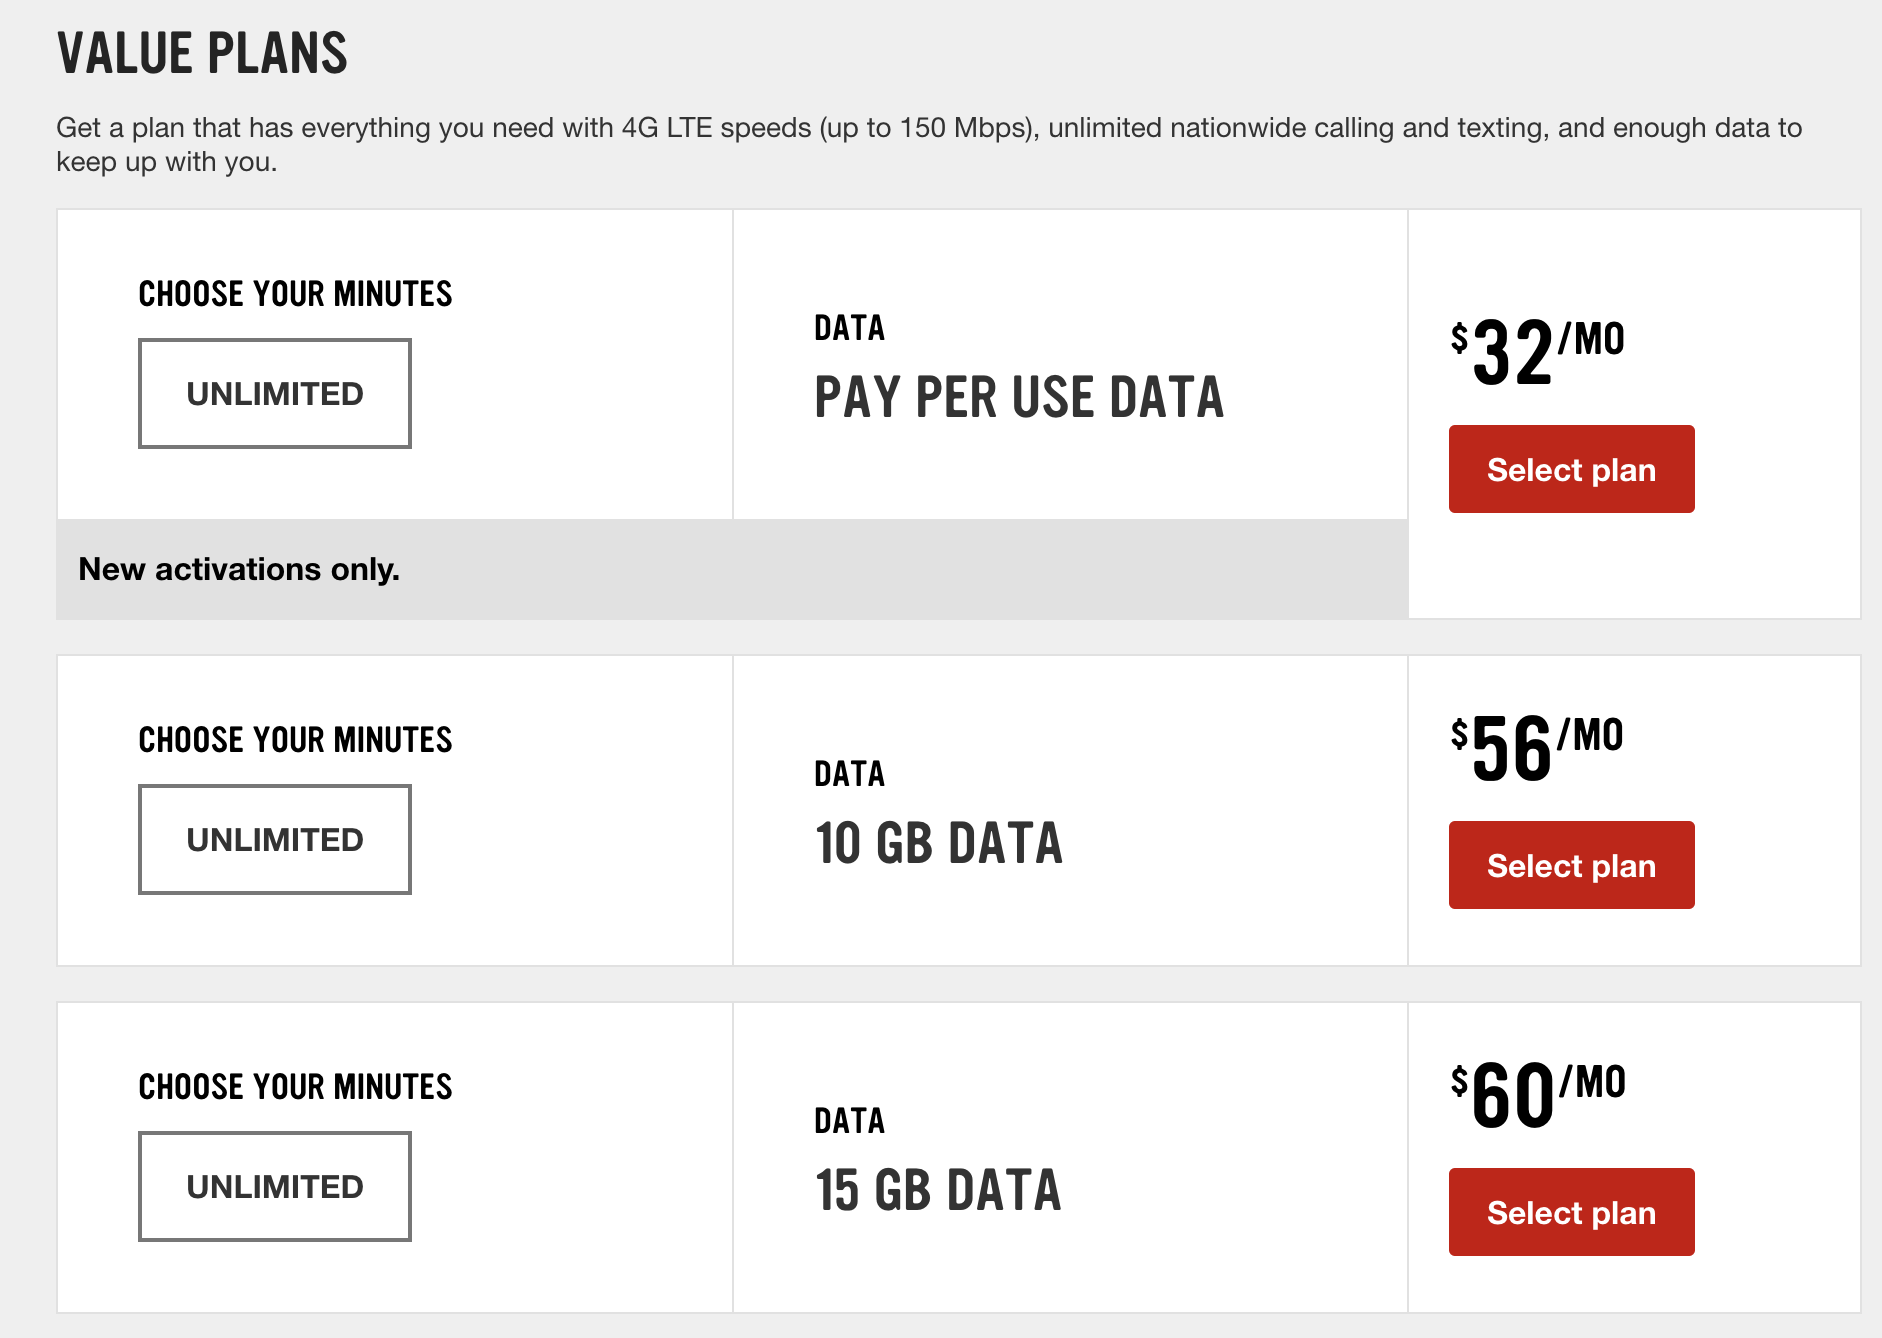
Task: Click the 15 GB DATA label
Action: coord(938,1191)
